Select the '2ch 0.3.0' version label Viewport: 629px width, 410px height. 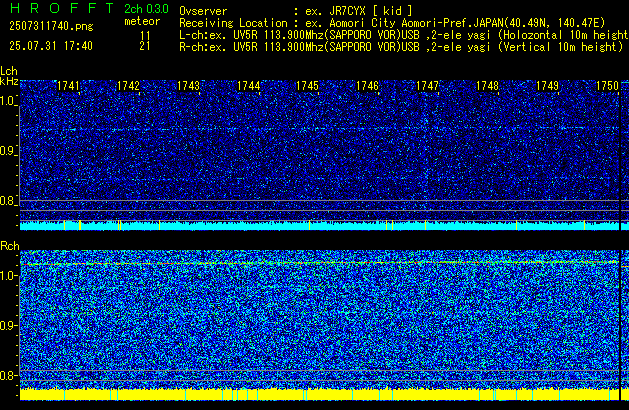pos(146,9)
